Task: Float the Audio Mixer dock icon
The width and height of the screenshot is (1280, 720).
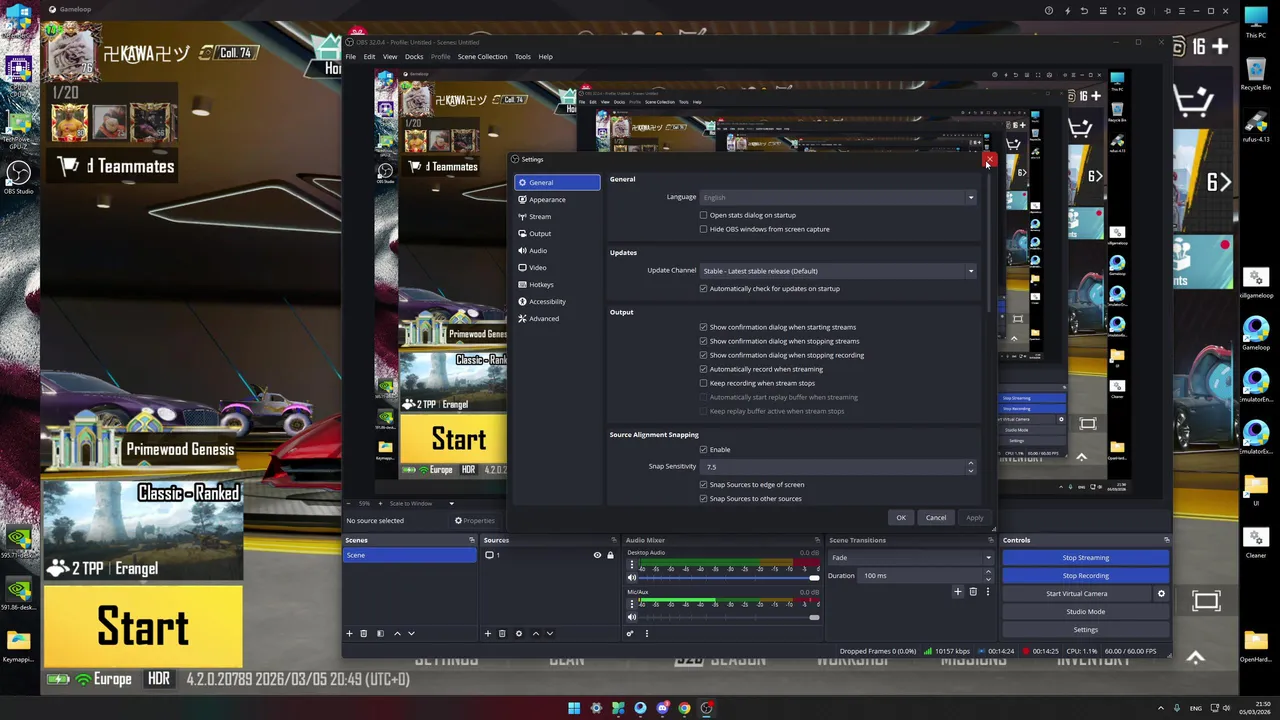Action: (818, 540)
